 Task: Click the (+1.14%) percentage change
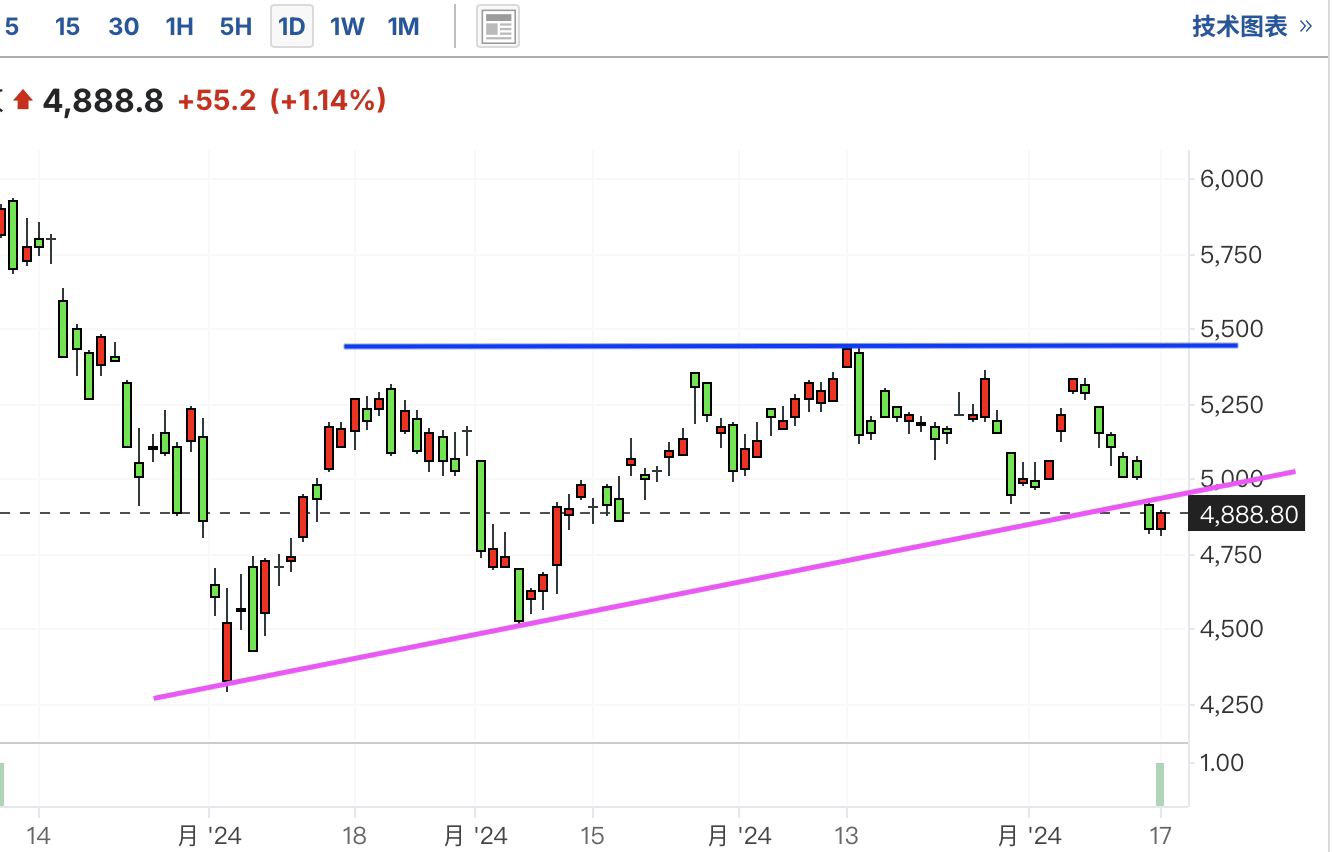point(328,100)
